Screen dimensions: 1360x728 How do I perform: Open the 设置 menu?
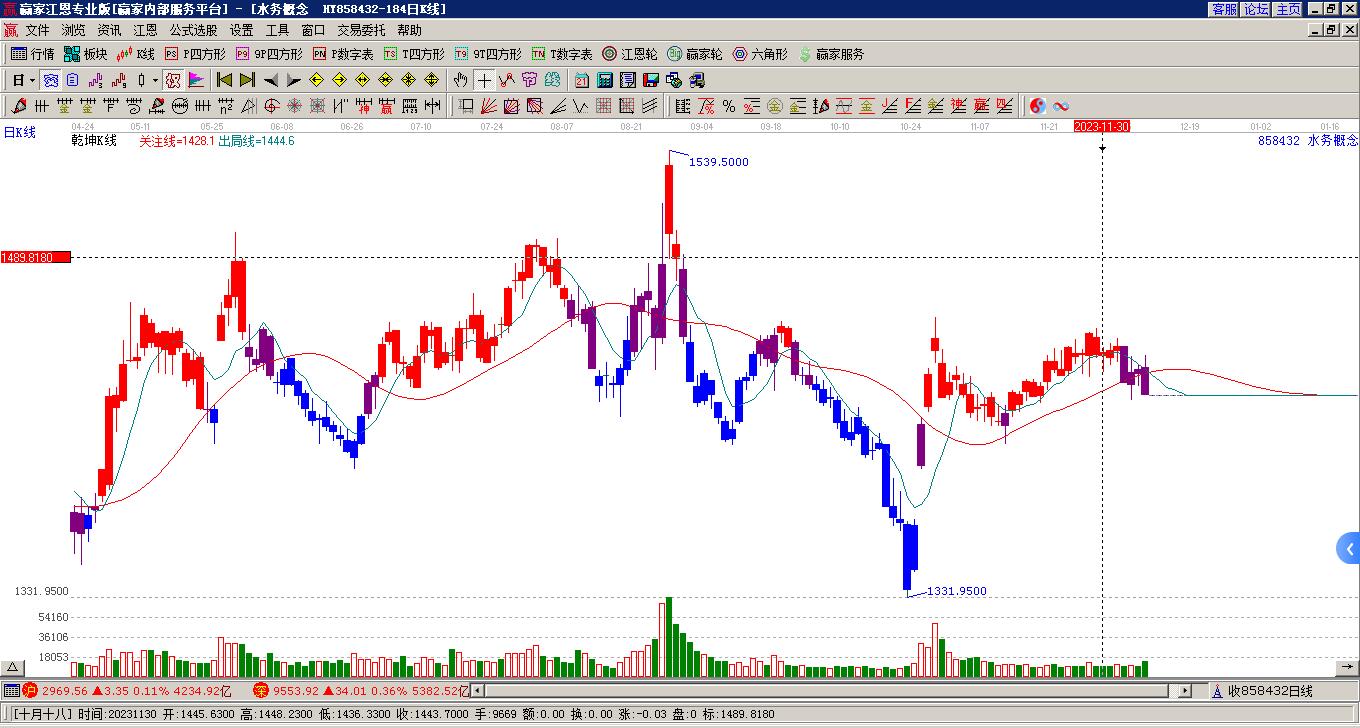(241, 31)
